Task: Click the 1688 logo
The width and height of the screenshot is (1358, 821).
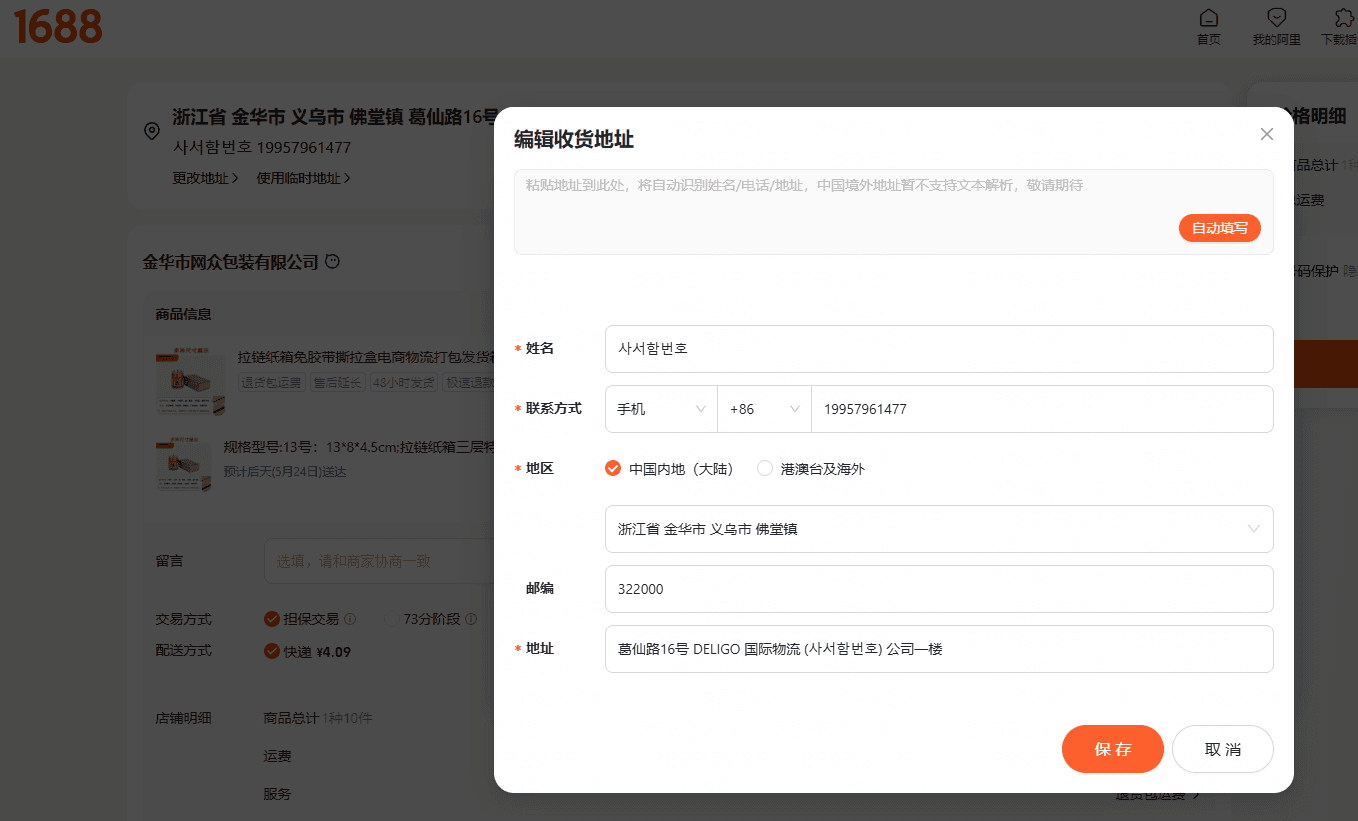Action: point(58,27)
